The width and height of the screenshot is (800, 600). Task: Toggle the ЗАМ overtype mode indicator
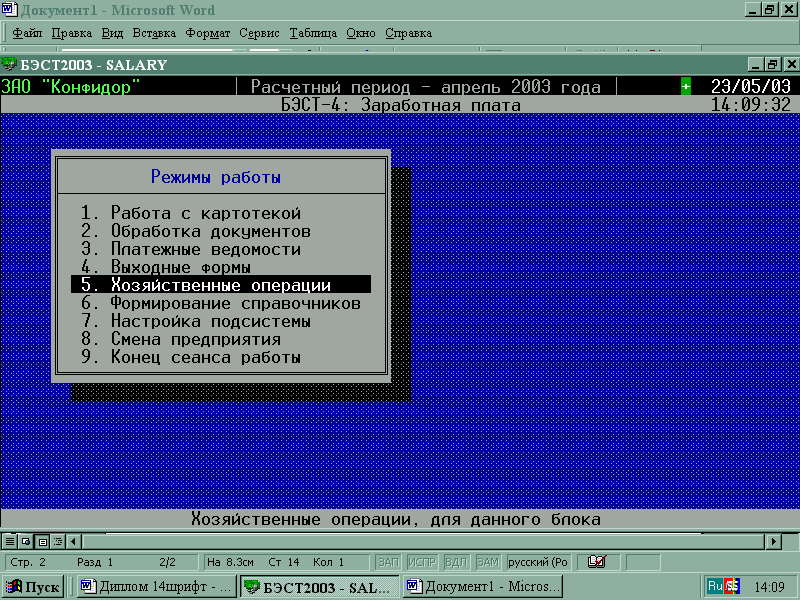[x=488, y=562]
